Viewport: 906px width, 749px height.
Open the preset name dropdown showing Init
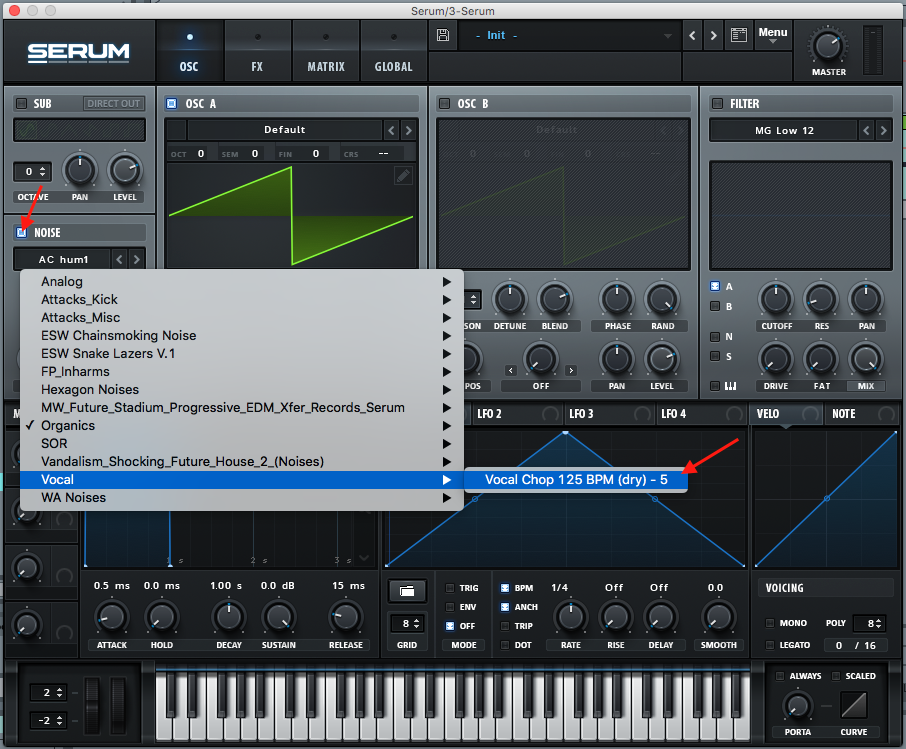pyautogui.click(x=570, y=36)
